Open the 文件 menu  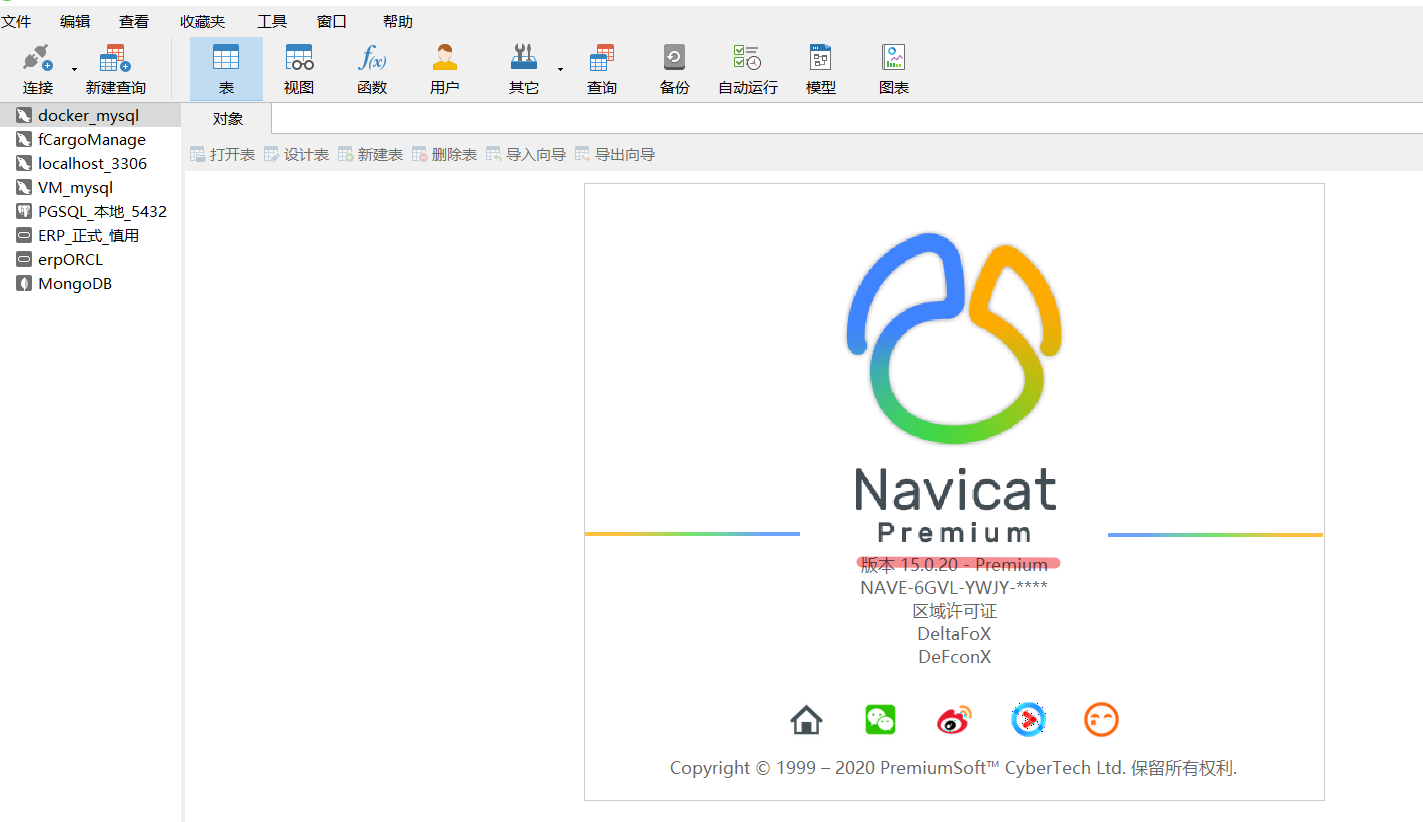tap(16, 21)
